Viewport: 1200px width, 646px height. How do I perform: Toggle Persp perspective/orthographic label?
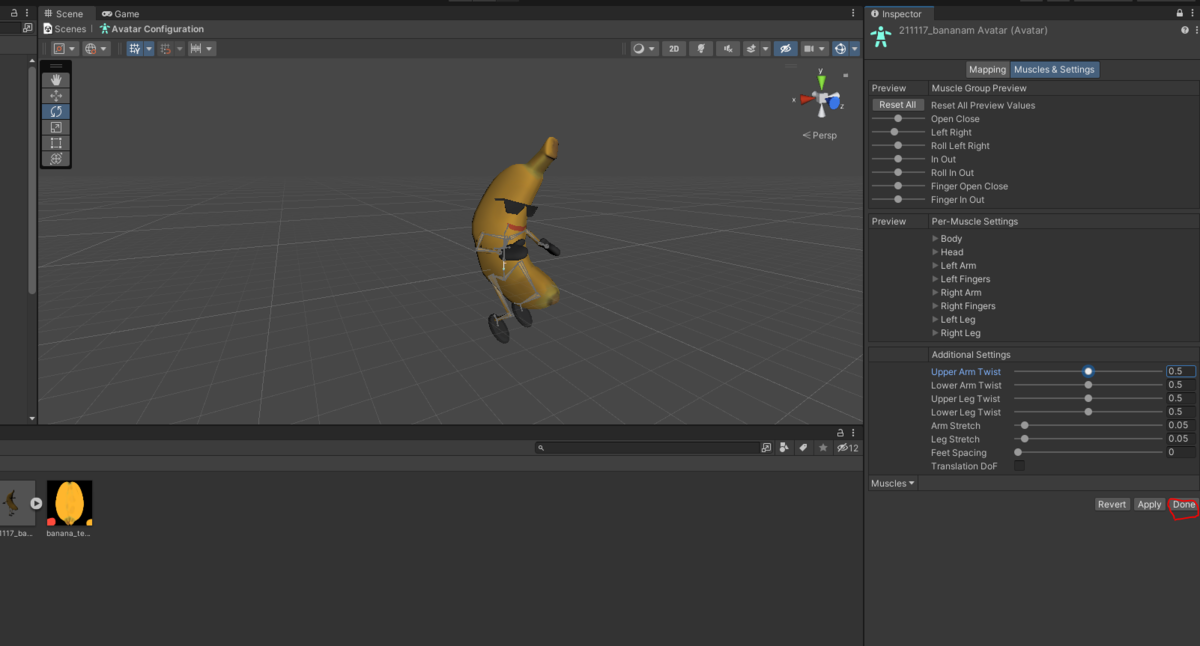coord(819,135)
